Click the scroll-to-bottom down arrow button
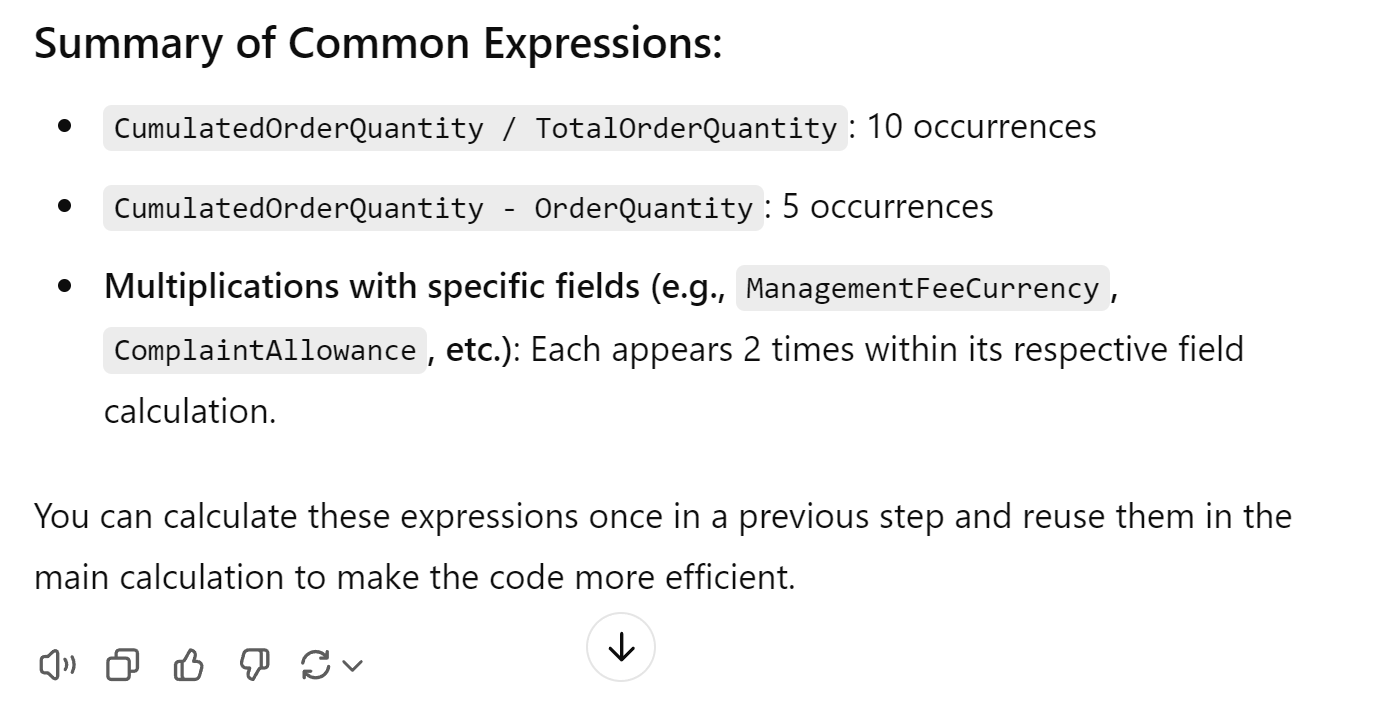The image size is (1381, 713). pos(621,647)
